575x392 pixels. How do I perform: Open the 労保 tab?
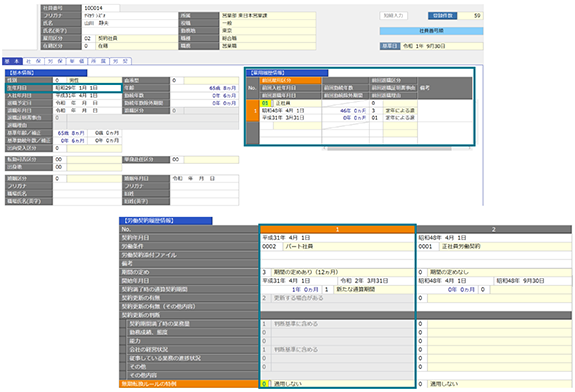point(55,61)
